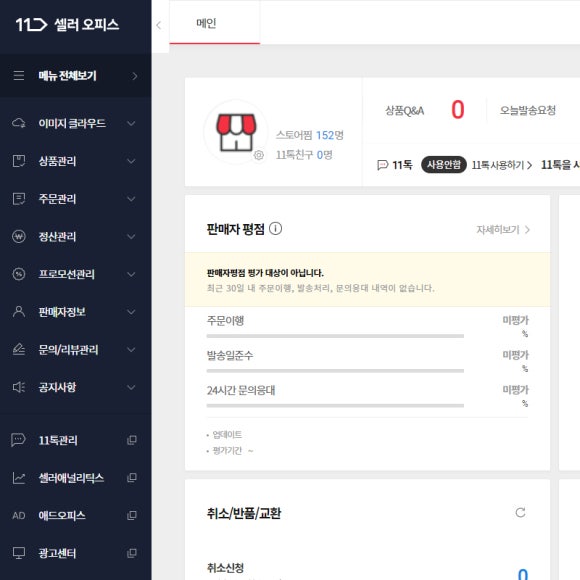Expand the 문의/리뷰관리 menu chevron

(131, 350)
